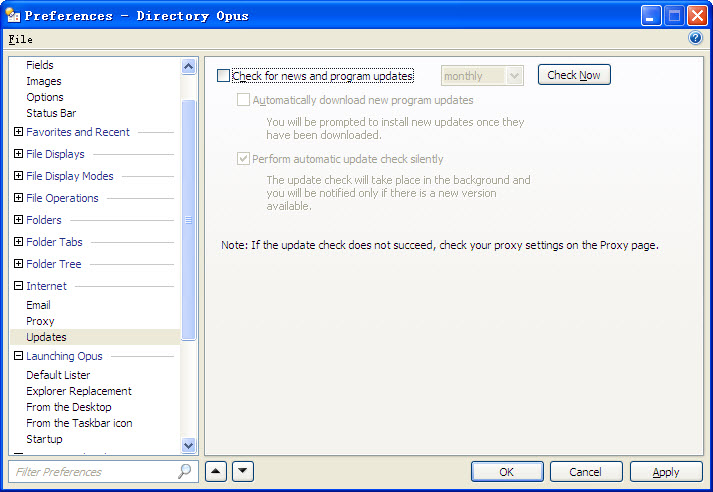Open the Proxy page under Internet
The width and height of the screenshot is (713, 492).
tap(40, 321)
